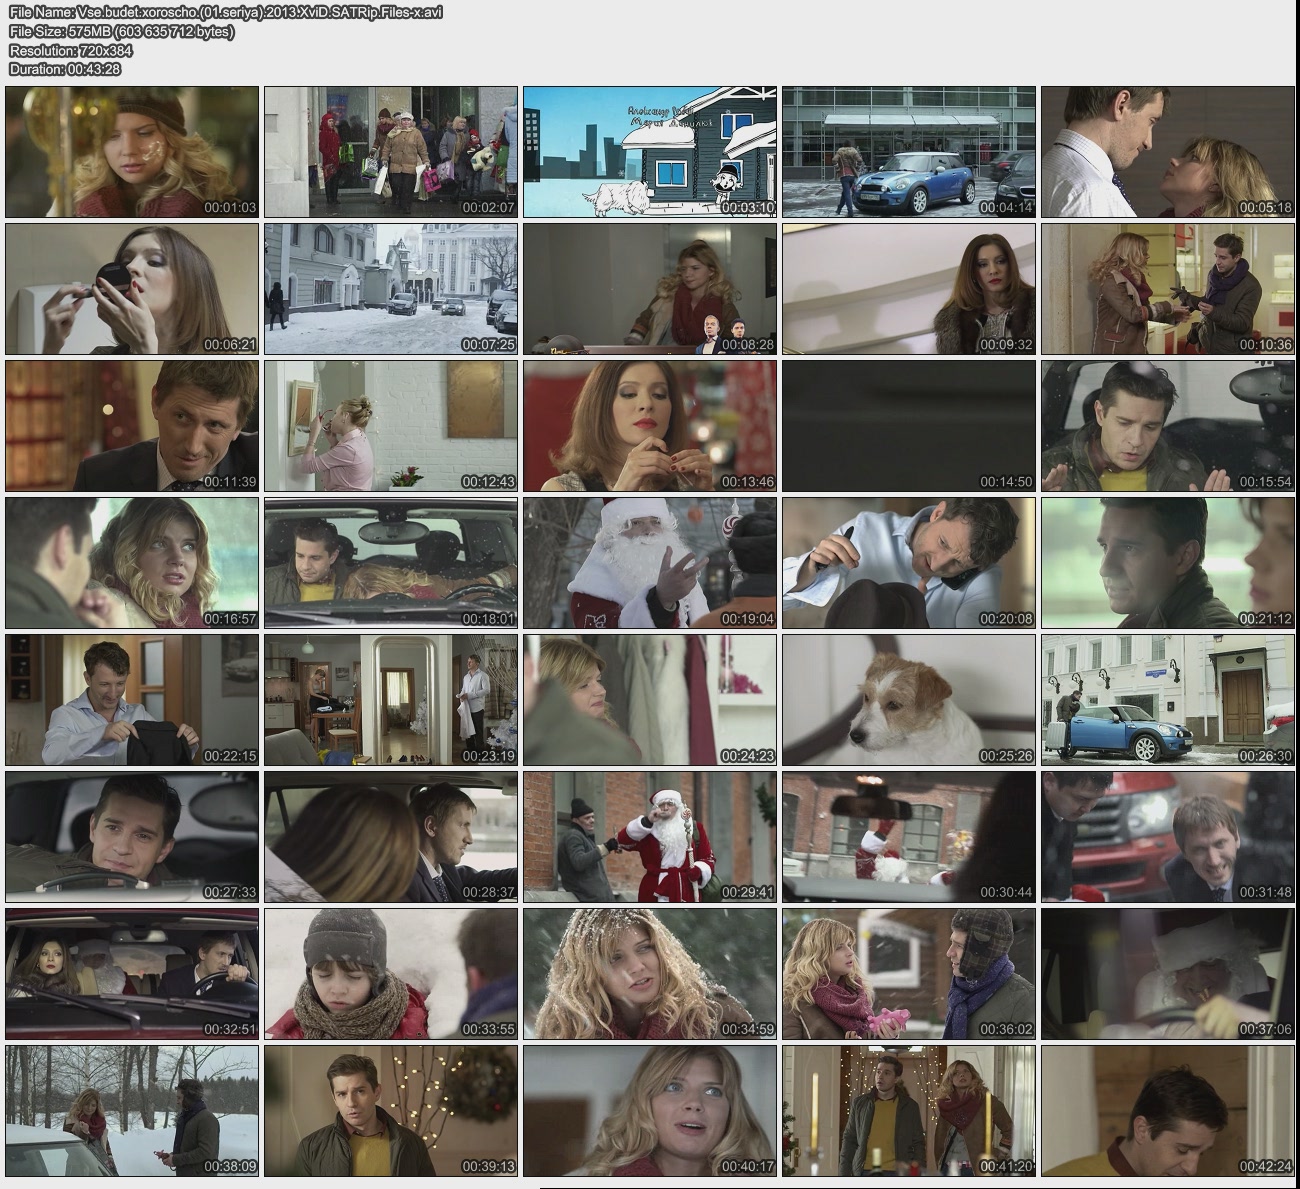The image size is (1300, 1189).
Task: Select the cartoon house frame at 00:03:10
Action: [x=649, y=152]
